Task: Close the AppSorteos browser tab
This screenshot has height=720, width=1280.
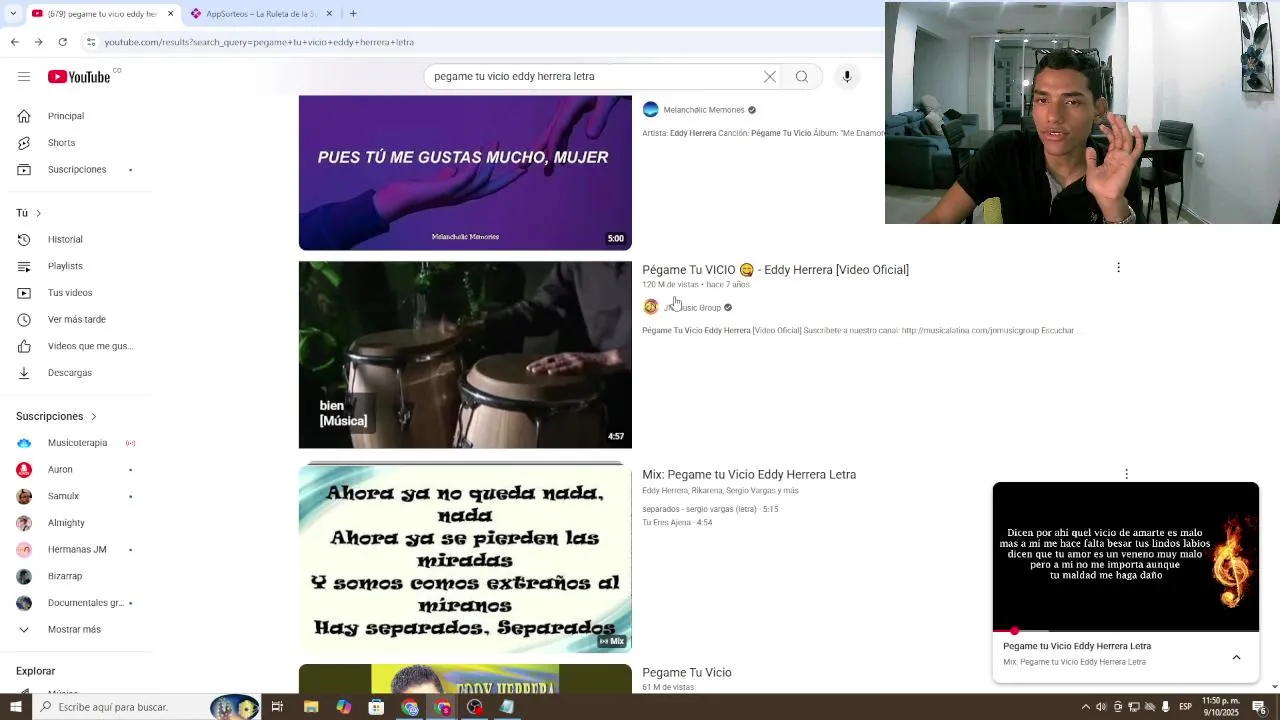Action: coord(331,14)
